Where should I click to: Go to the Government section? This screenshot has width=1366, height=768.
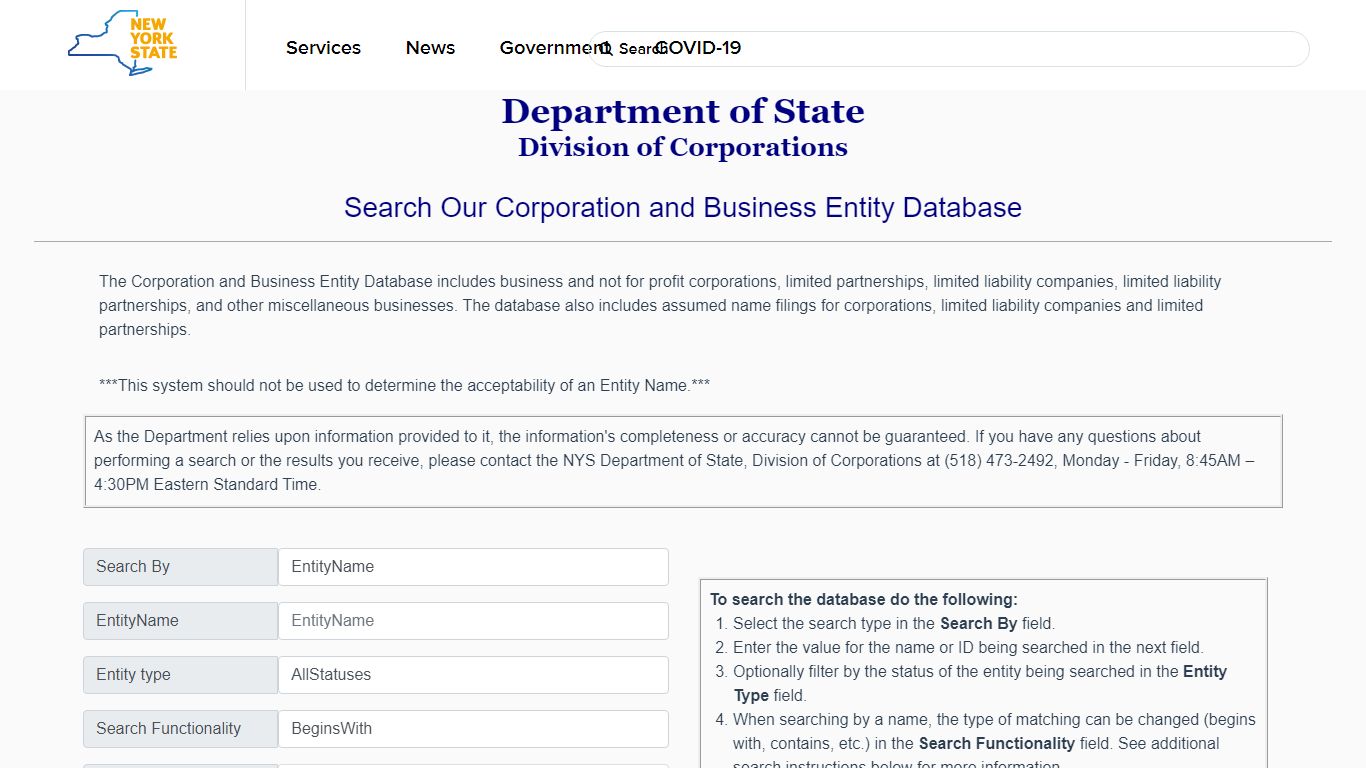coord(553,48)
